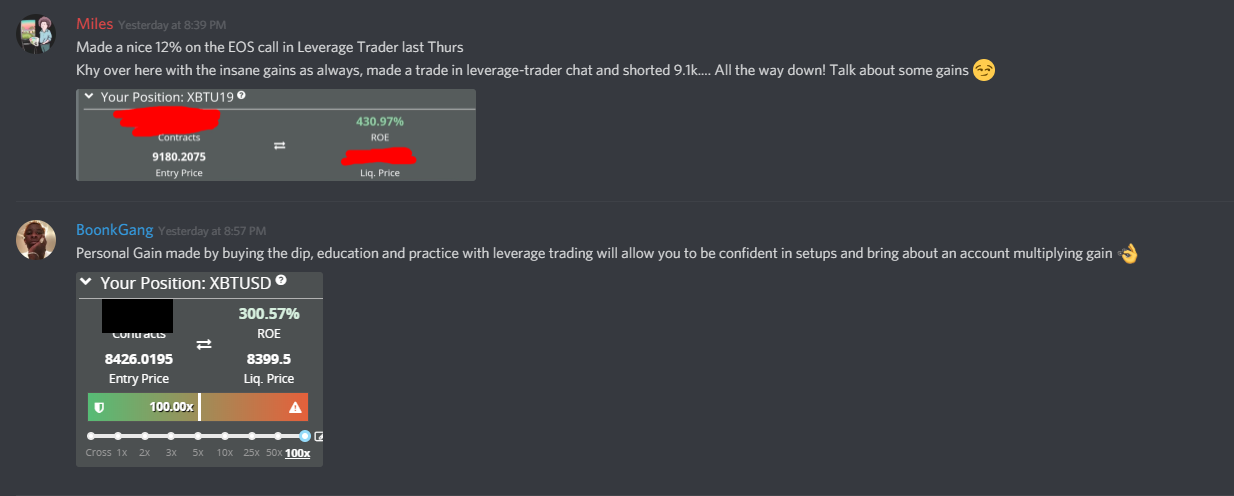Click BoonkGang's profile avatar
This screenshot has height=496, width=1234.
[35, 240]
